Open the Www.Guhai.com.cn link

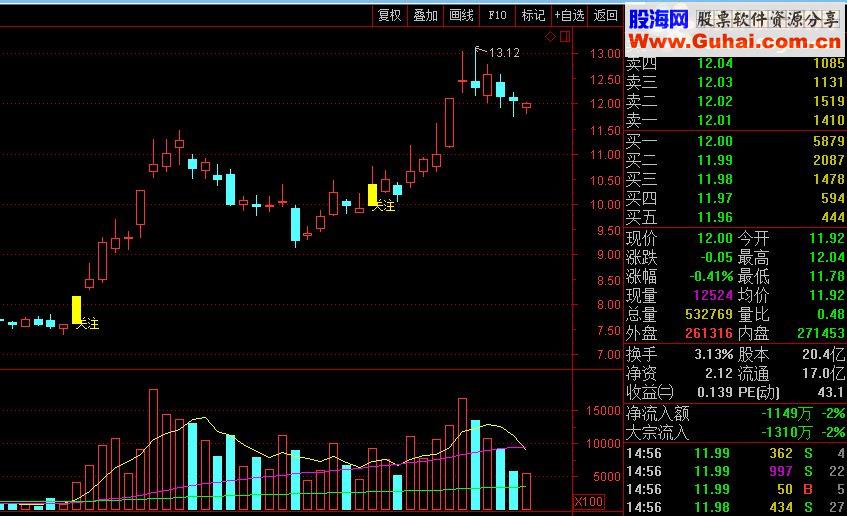735,42
